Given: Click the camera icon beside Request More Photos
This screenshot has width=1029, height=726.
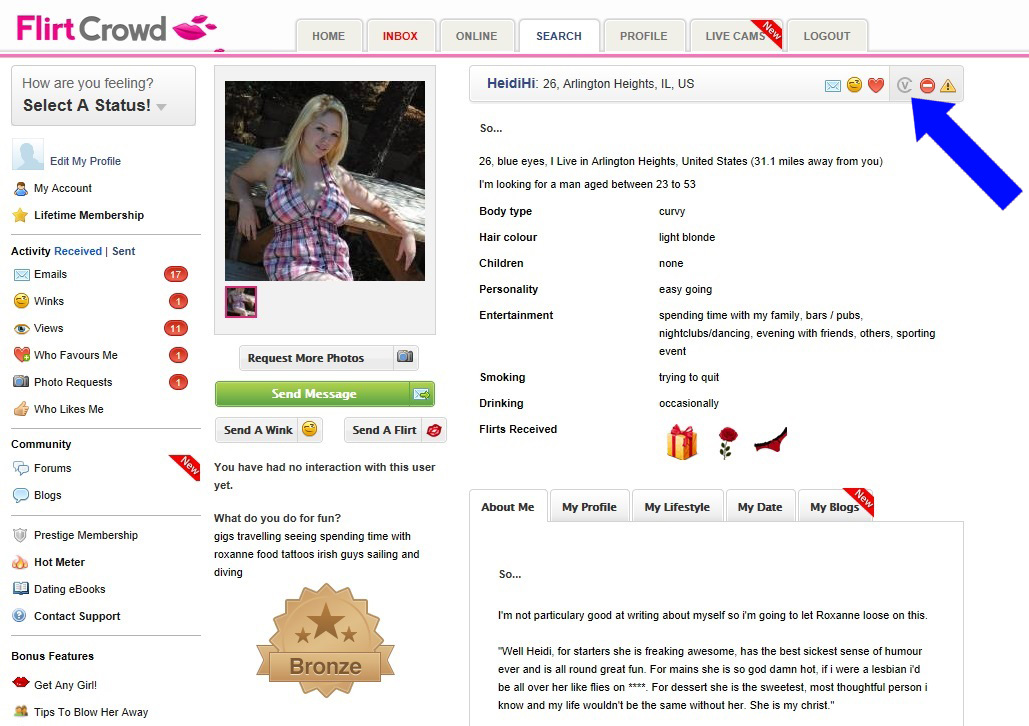Looking at the screenshot, I should click(x=405, y=356).
